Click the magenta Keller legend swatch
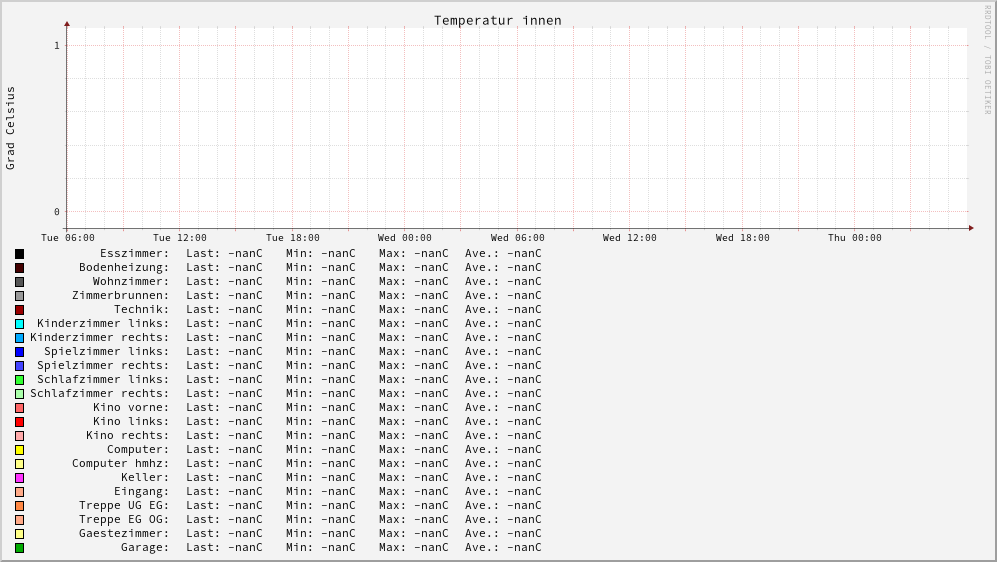 (x=19, y=478)
